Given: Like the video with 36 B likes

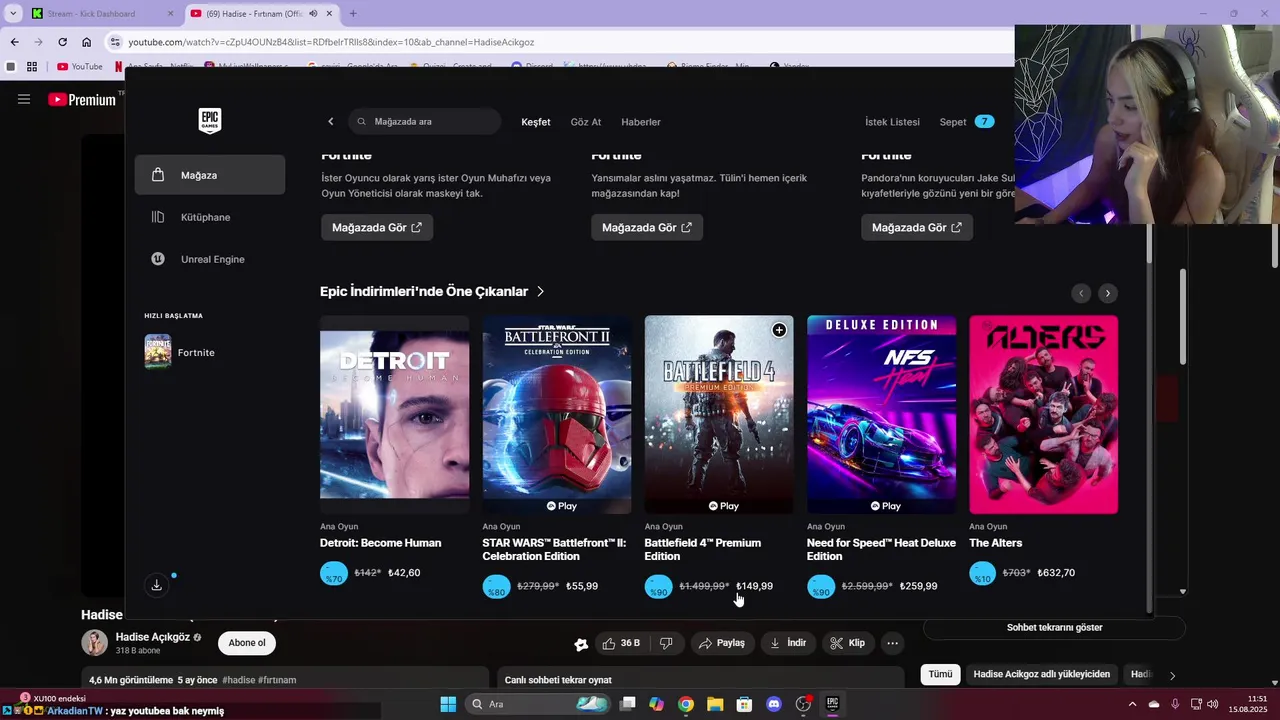Looking at the screenshot, I should 620,643.
